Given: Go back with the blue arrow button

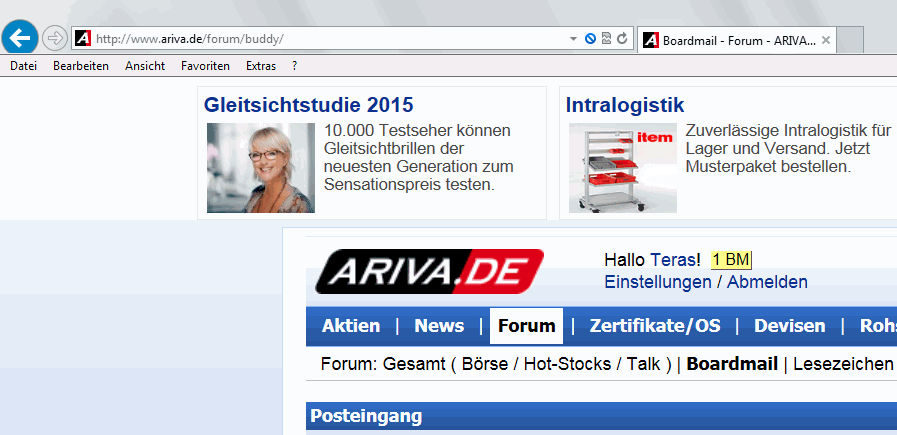Looking at the screenshot, I should pos(20,38).
